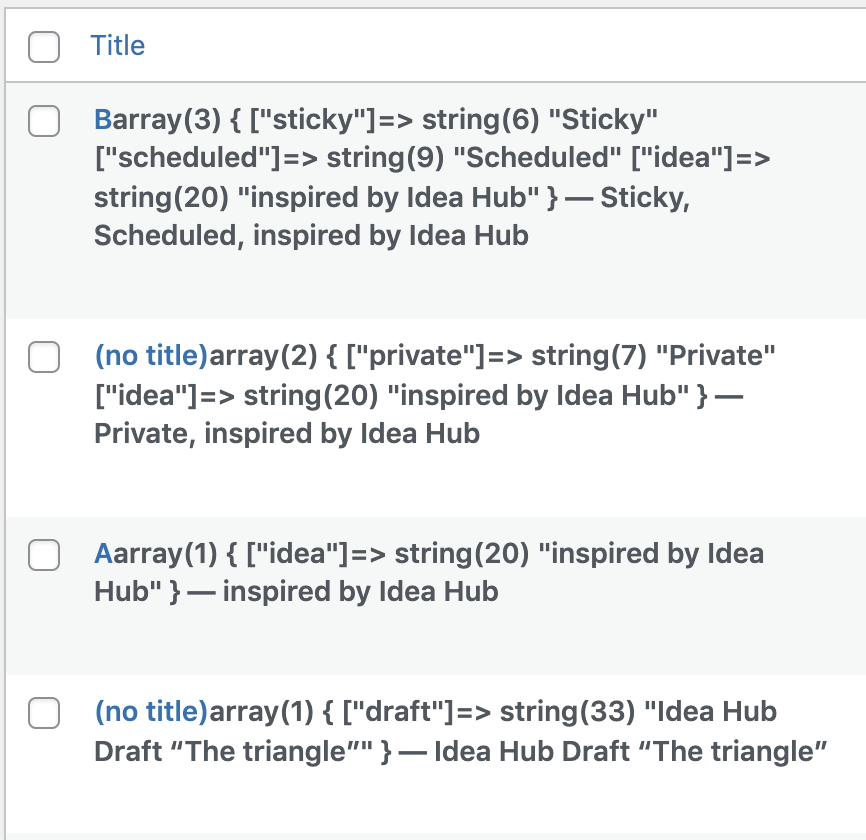This screenshot has width=866, height=840.
Task: Check the checkbox for post B
Action: [44, 120]
